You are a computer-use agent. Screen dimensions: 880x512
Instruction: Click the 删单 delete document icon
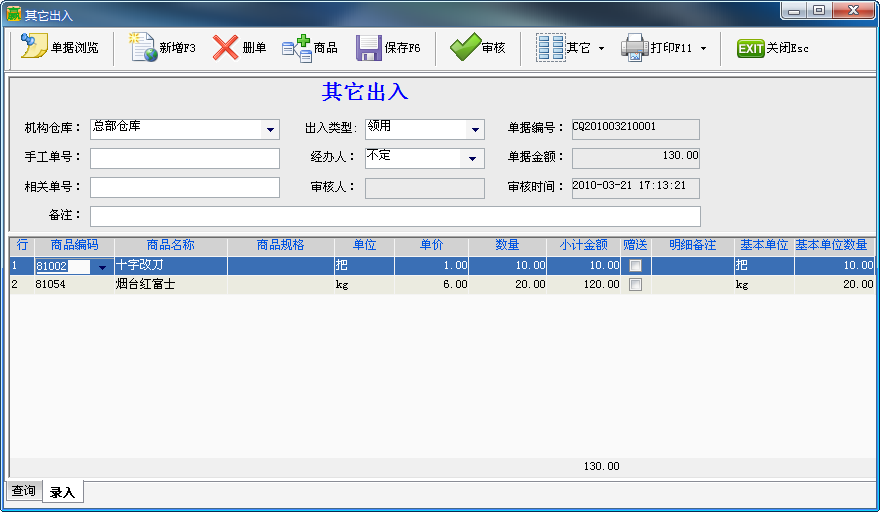pos(226,48)
